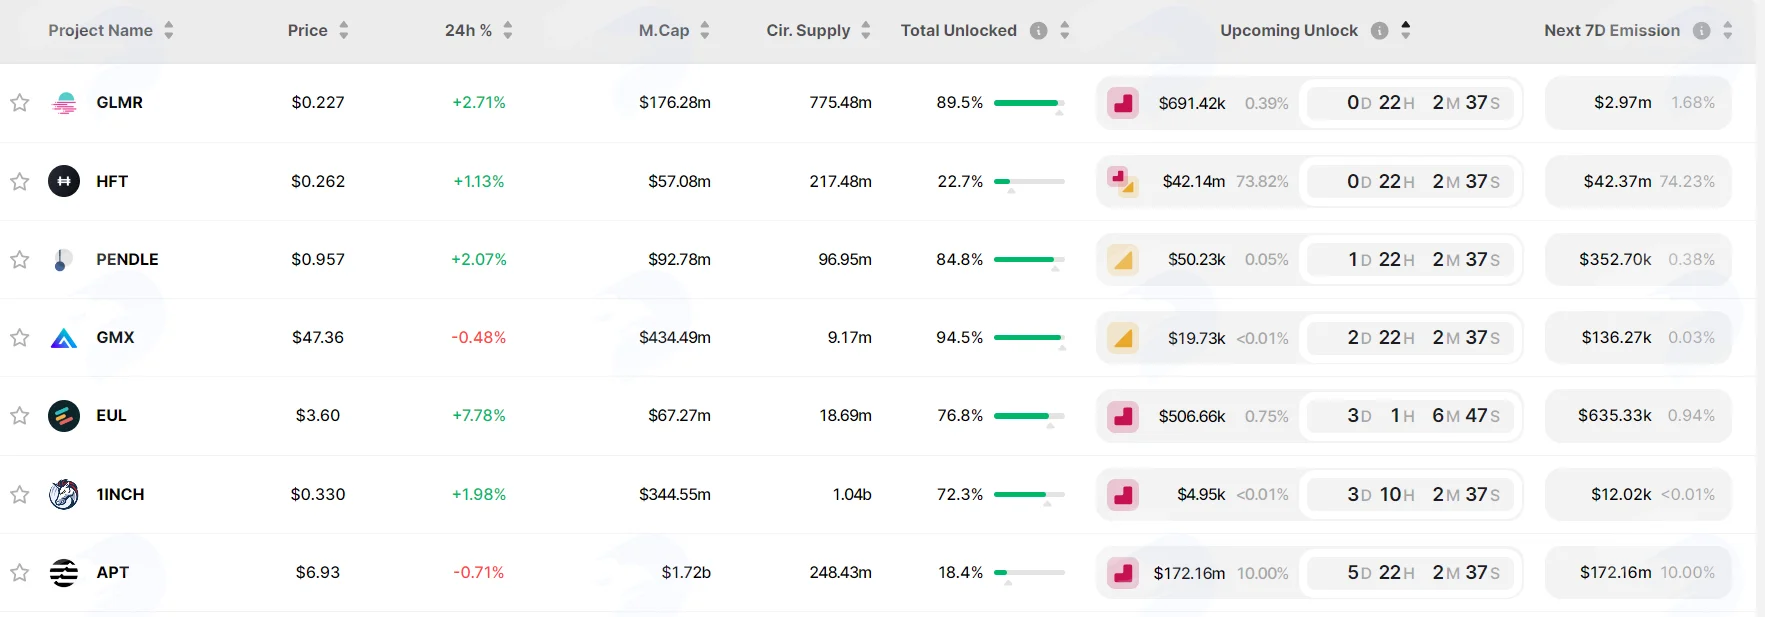Favorite GLMR with the star toggle
Screen dimensions: 1765x617
(19, 103)
